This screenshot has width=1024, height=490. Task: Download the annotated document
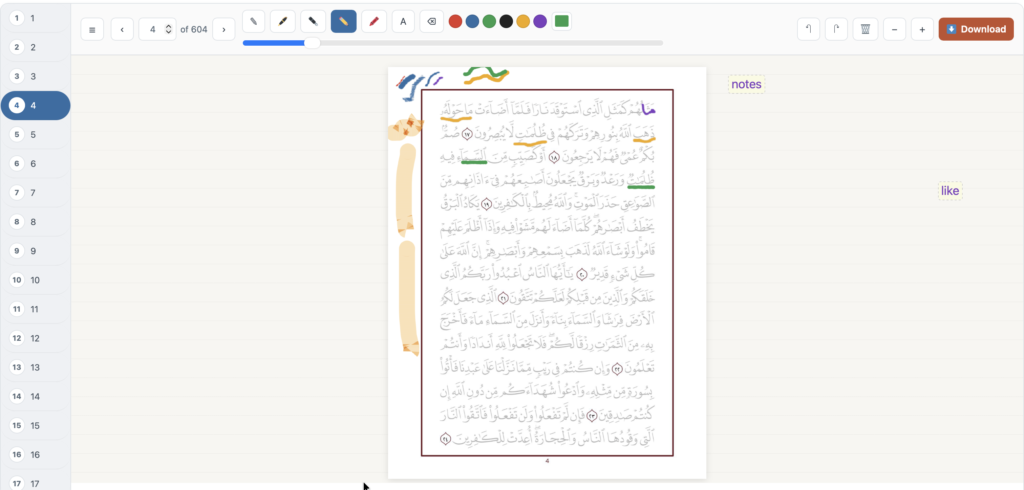coord(976,29)
